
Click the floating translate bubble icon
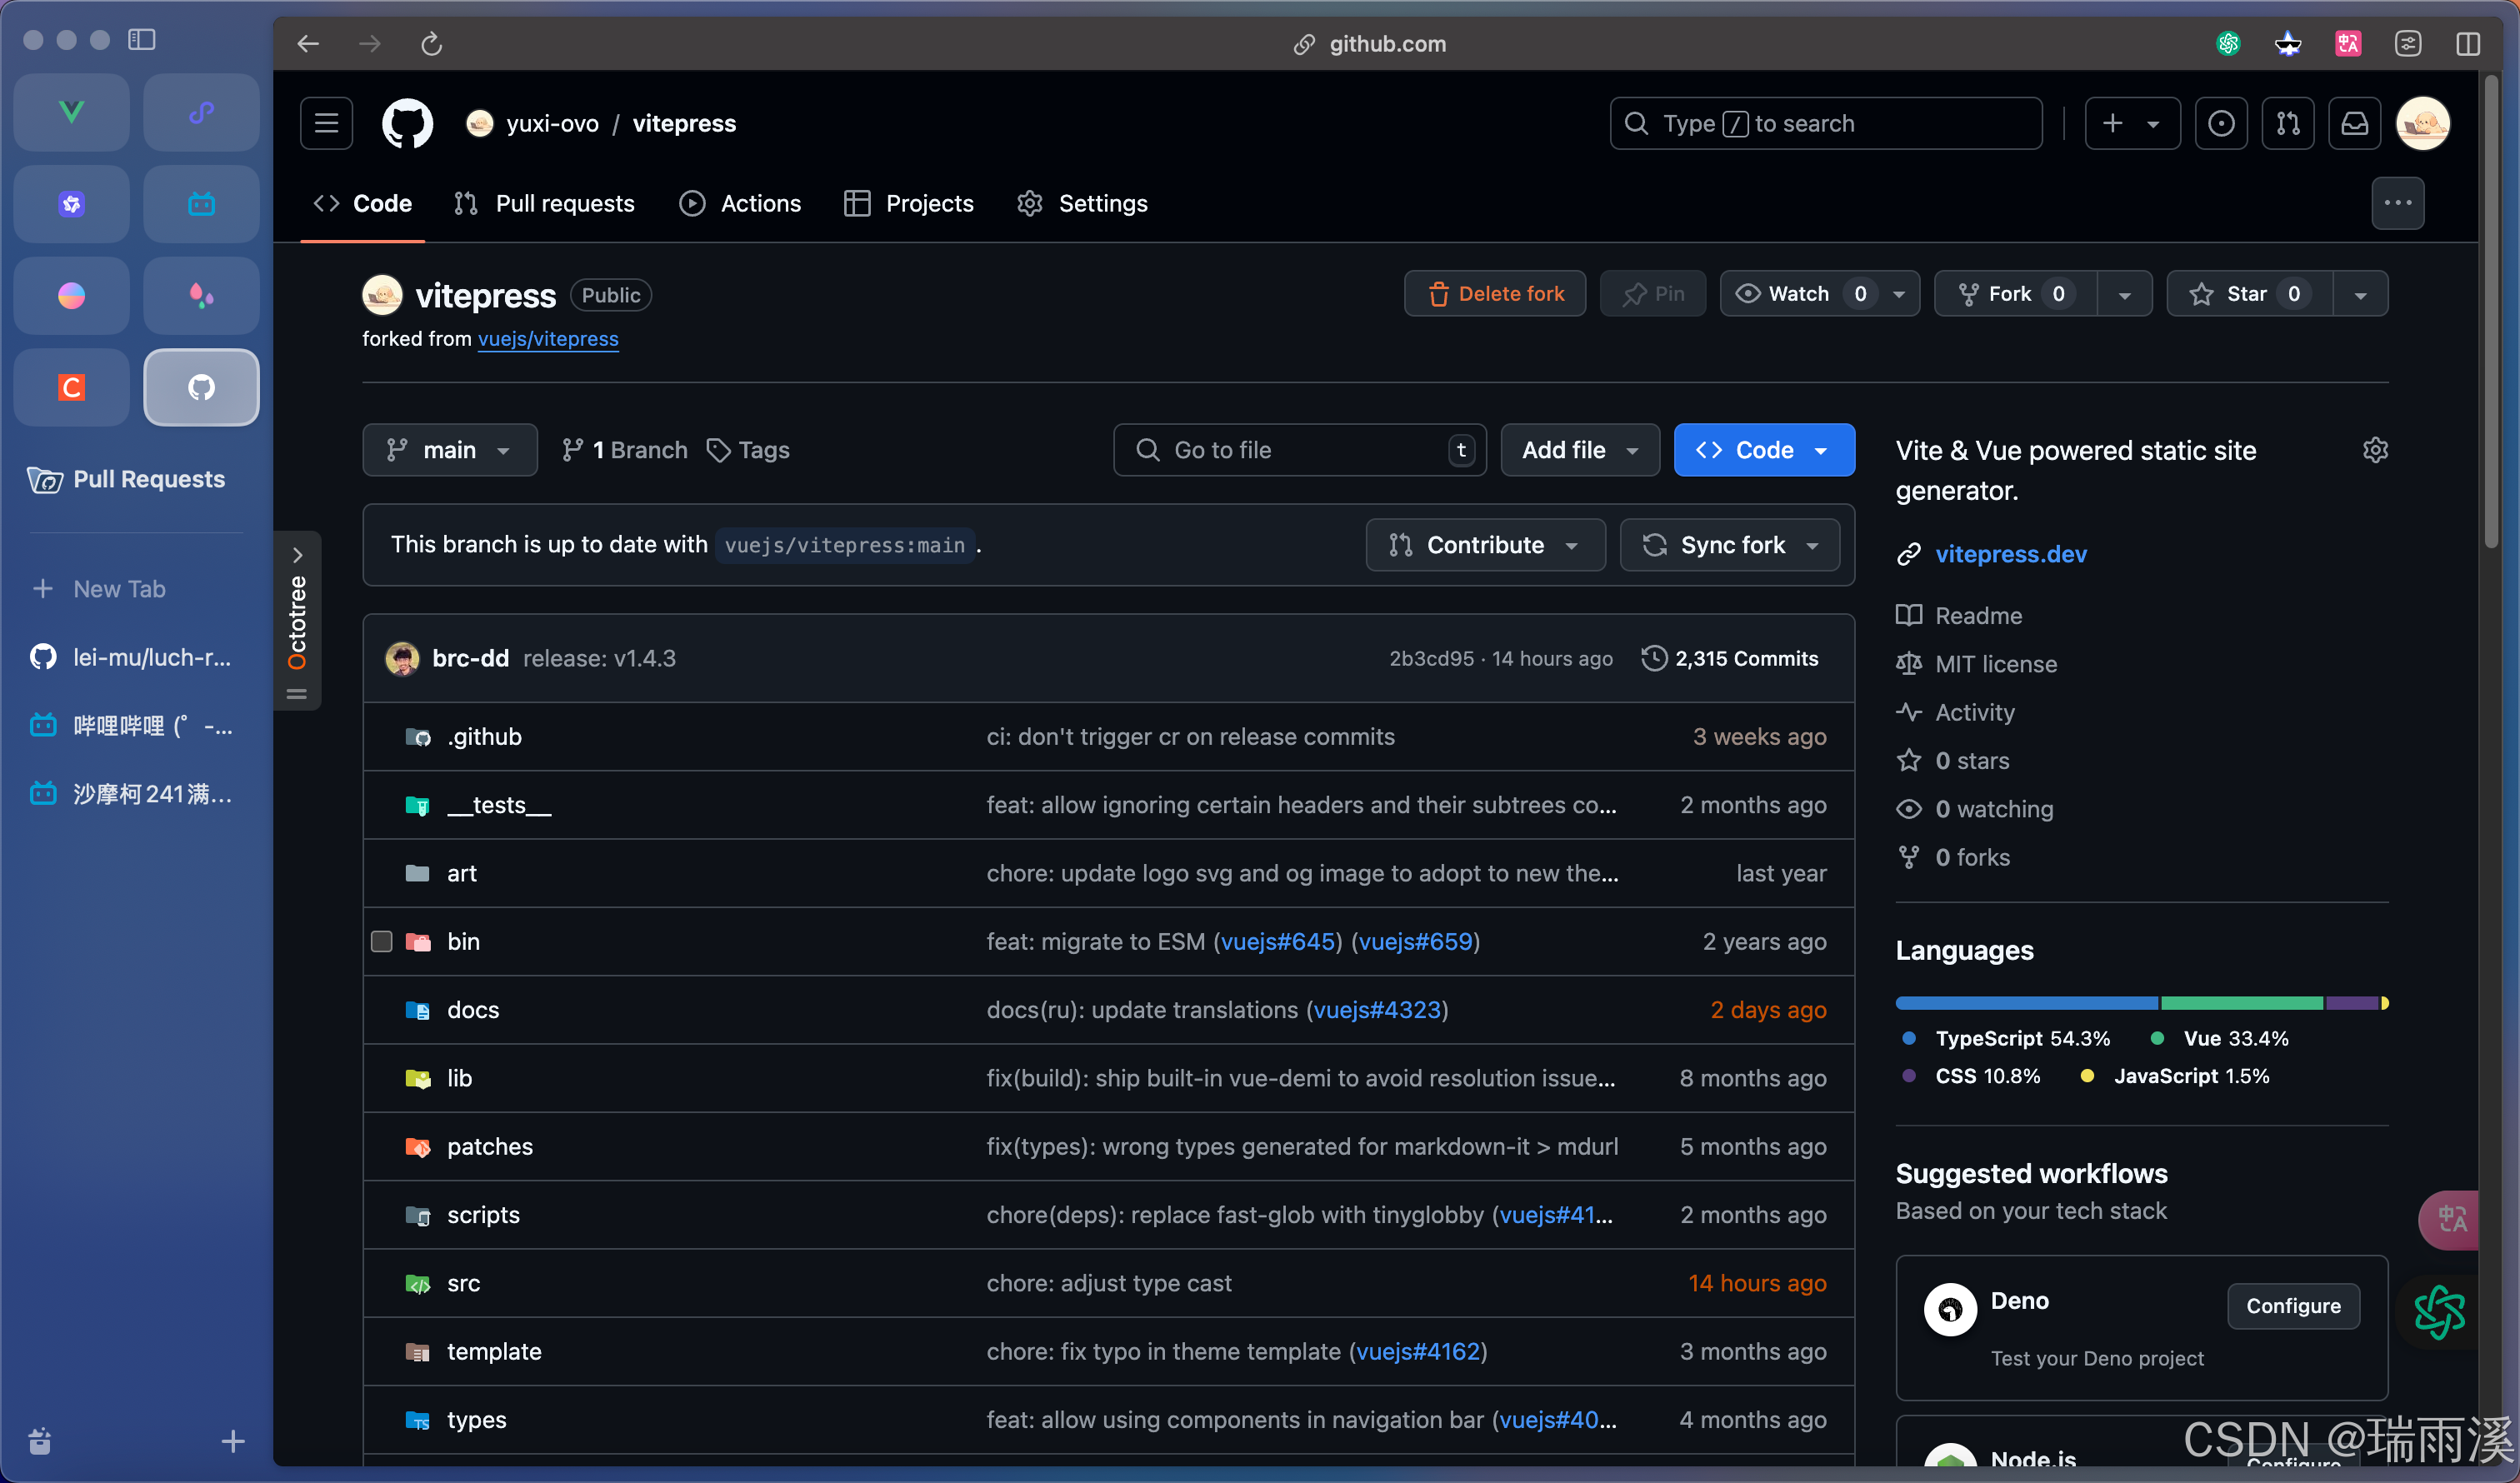coord(2450,1219)
